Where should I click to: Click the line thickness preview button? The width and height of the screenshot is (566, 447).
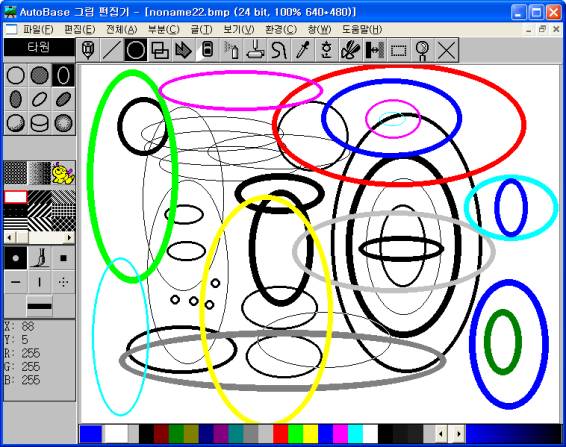(x=39, y=306)
